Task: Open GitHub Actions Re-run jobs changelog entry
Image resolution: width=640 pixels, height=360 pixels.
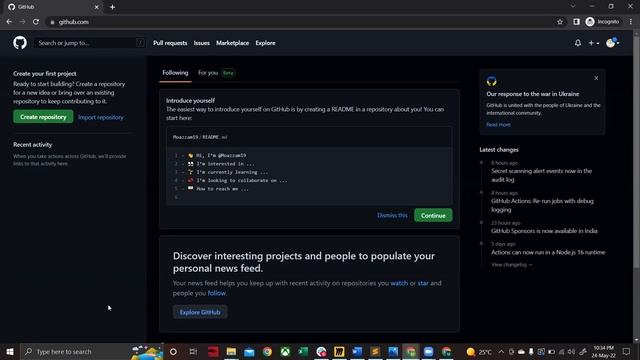Action: (542, 205)
